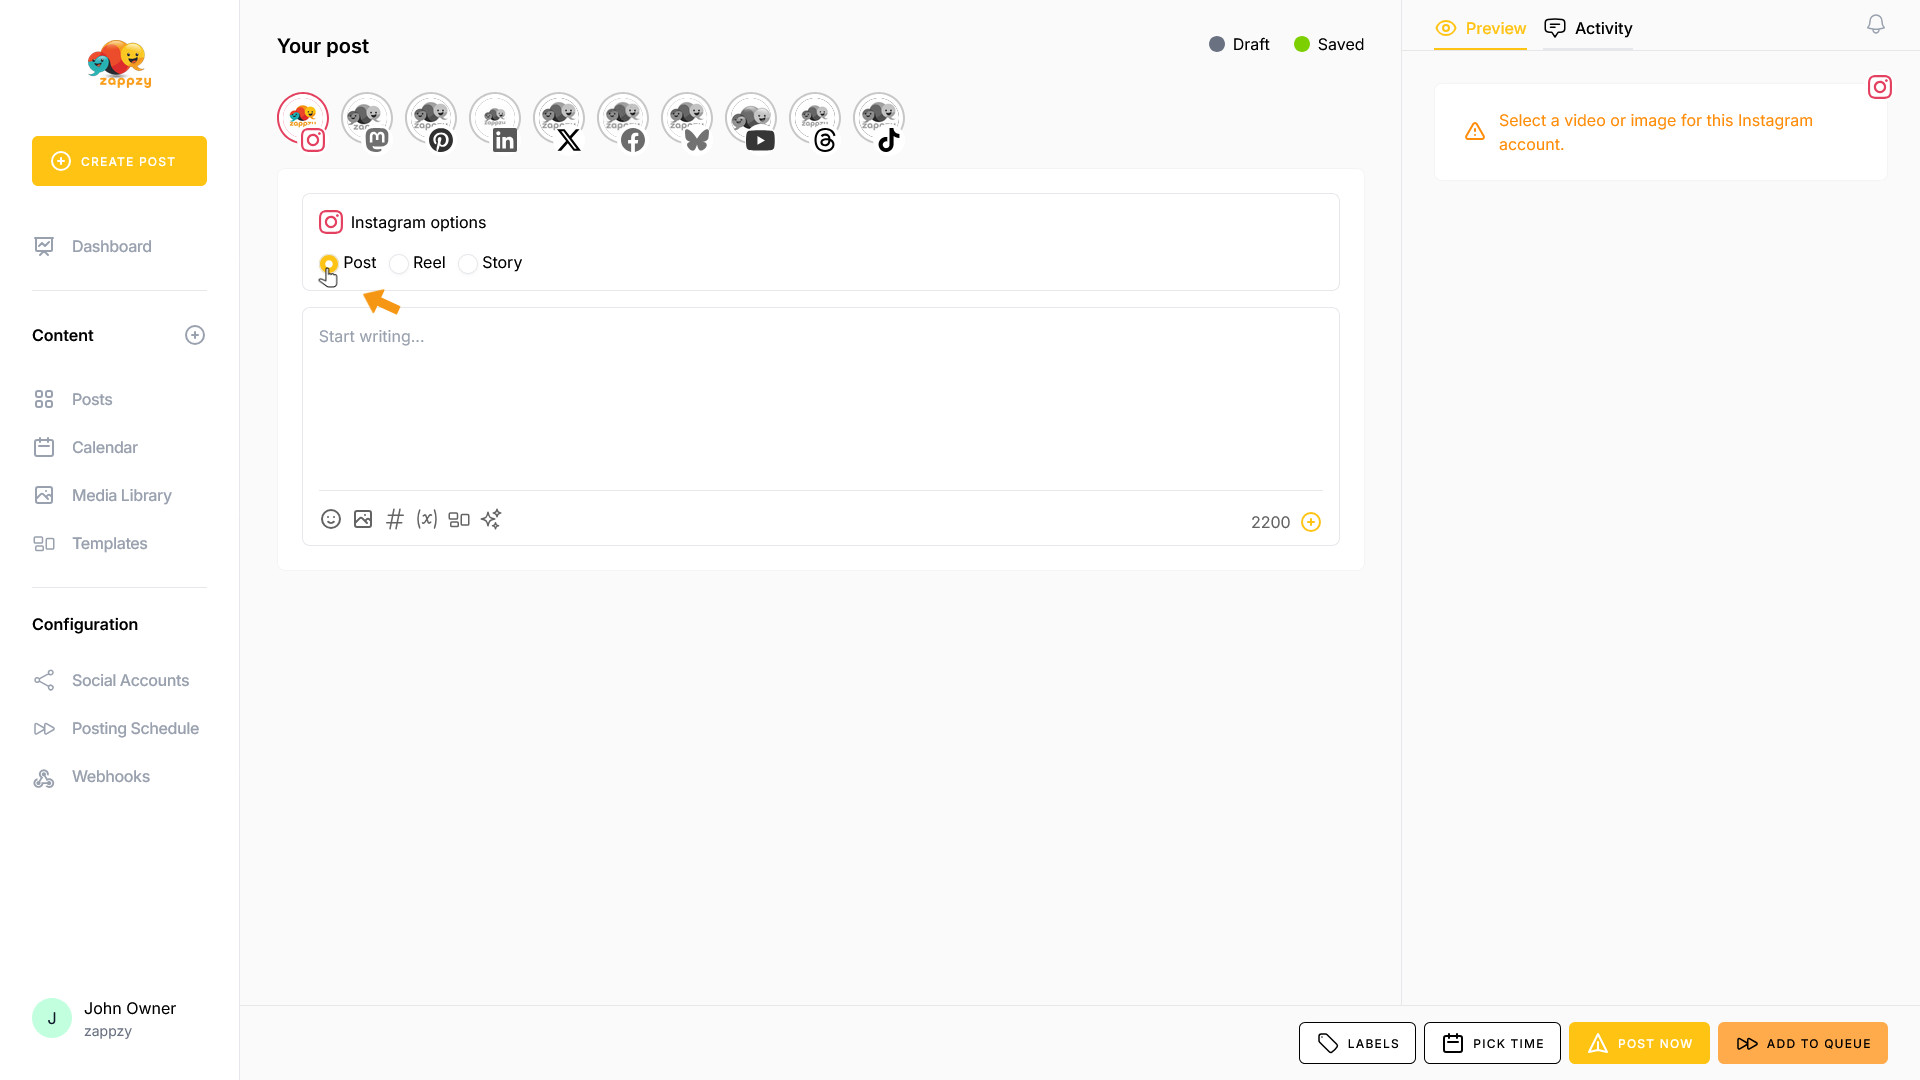Click the insert image icon in editor
This screenshot has width=1920, height=1080.
click(x=363, y=519)
